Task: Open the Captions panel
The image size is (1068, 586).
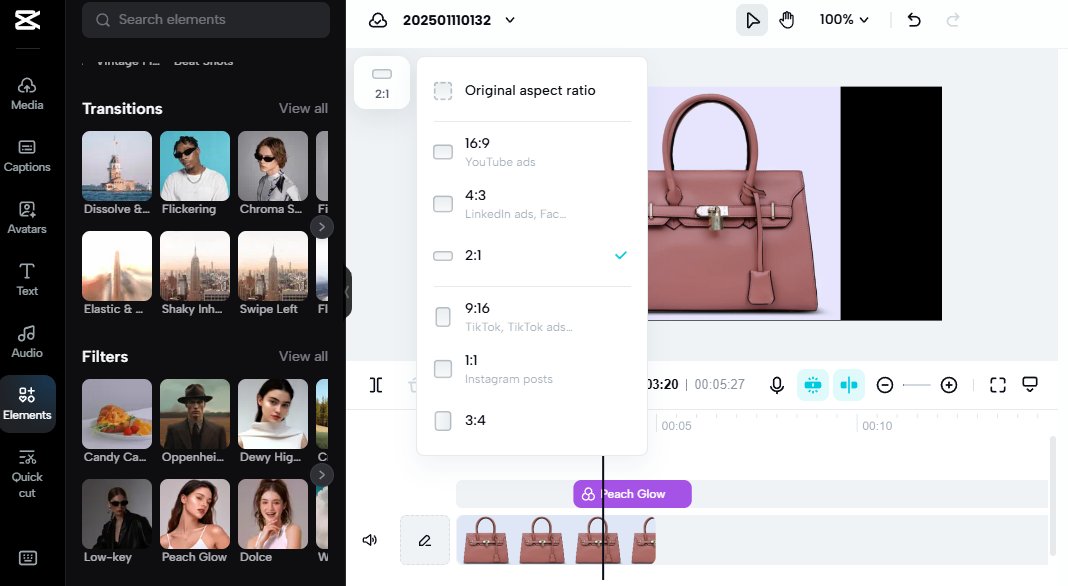Action: [x=27, y=156]
